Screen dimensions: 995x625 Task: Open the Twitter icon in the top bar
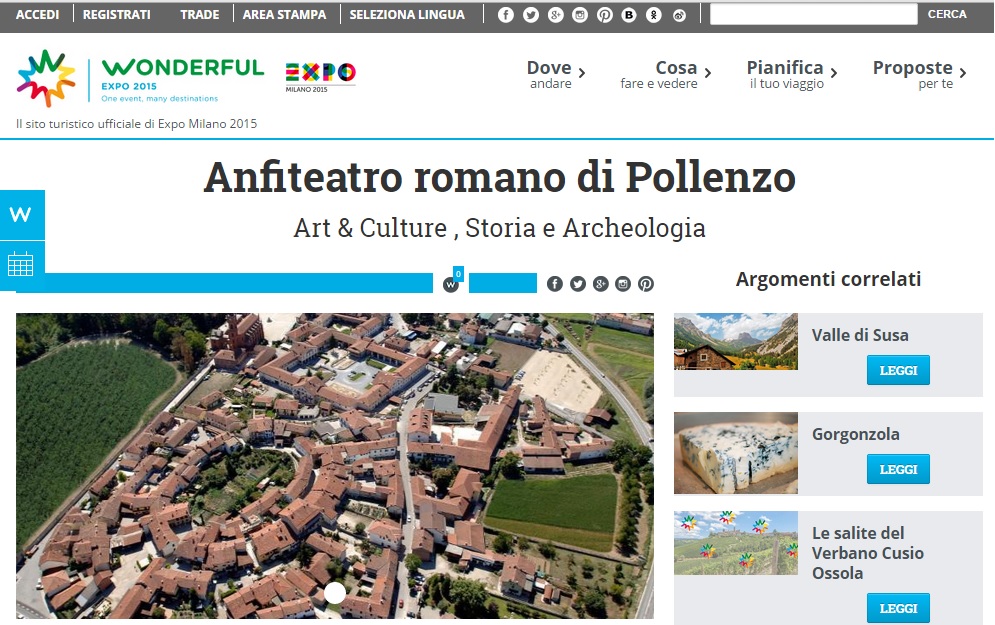point(531,15)
